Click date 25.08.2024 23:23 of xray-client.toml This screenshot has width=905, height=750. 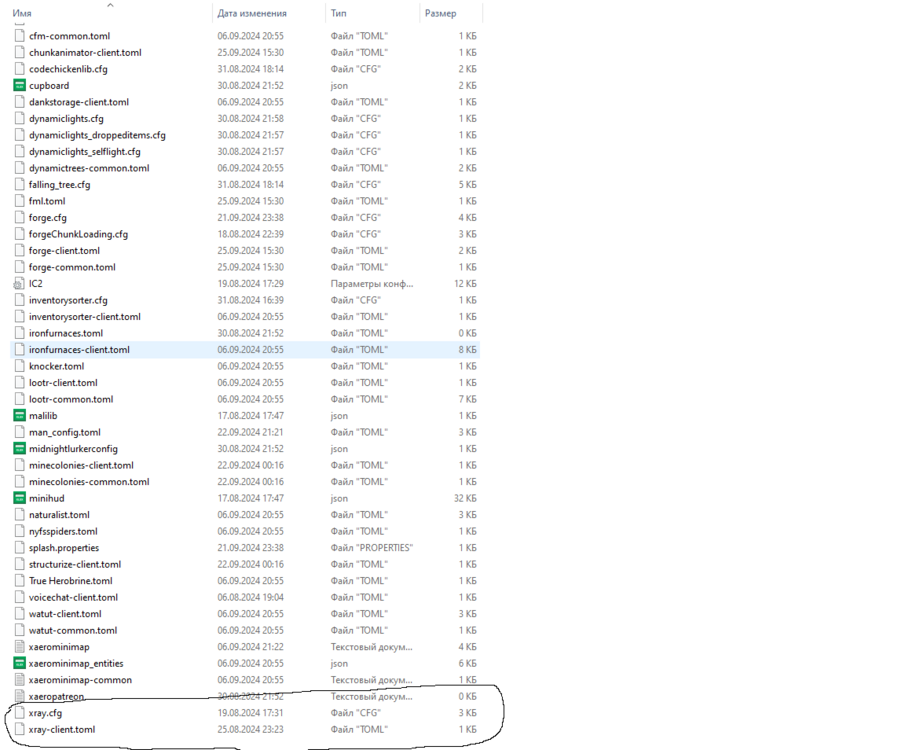(250, 730)
